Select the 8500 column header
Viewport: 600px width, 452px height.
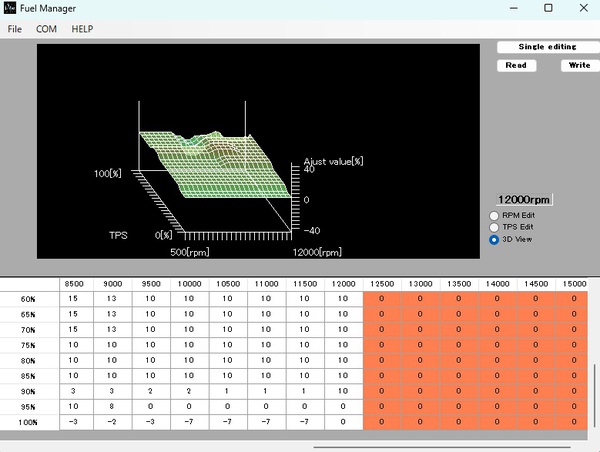(74, 284)
